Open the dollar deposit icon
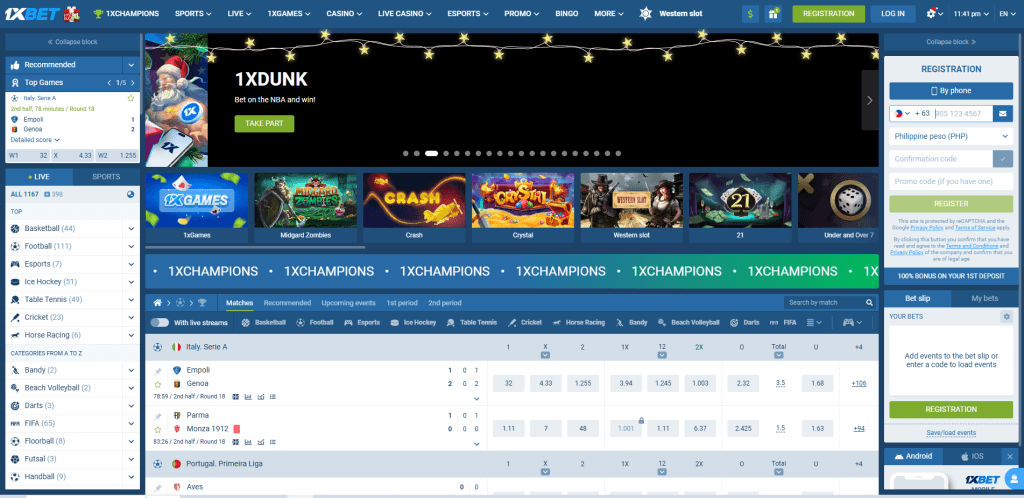Screen dimensions: 1024x498 (750, 14)
